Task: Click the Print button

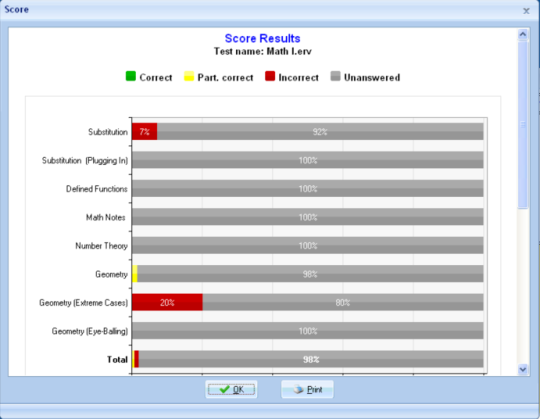Action: tap(307, 389)
